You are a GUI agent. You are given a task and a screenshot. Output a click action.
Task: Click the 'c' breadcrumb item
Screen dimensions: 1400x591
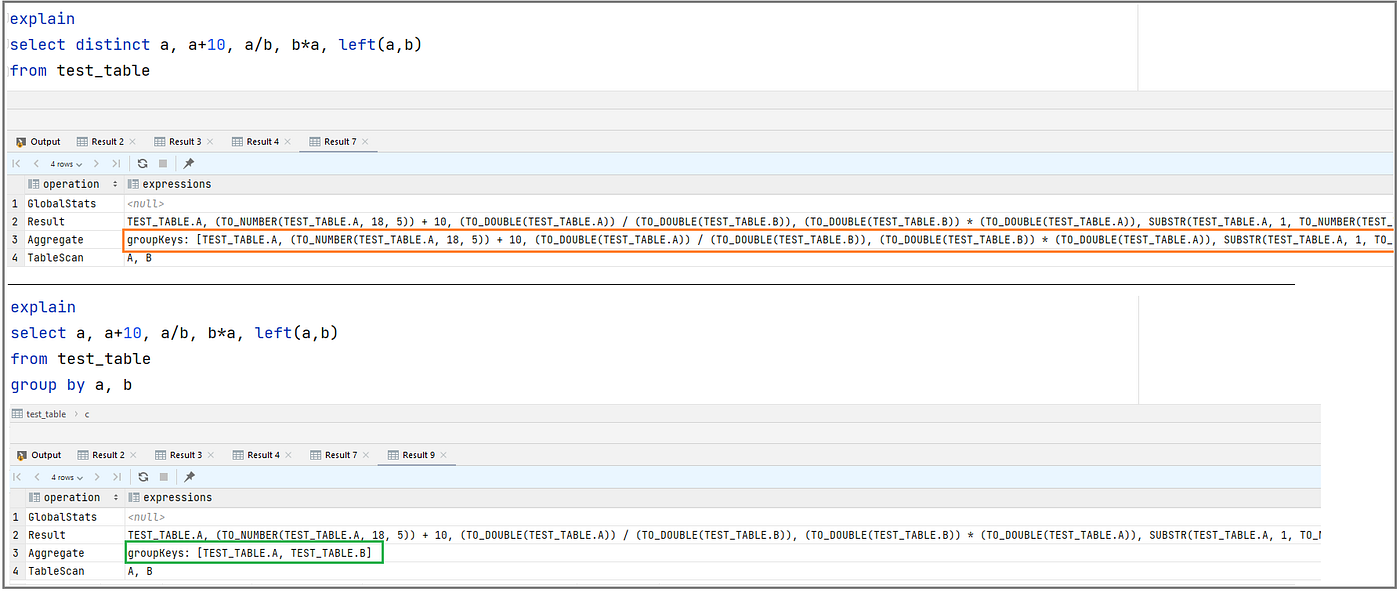coord(87,414)
